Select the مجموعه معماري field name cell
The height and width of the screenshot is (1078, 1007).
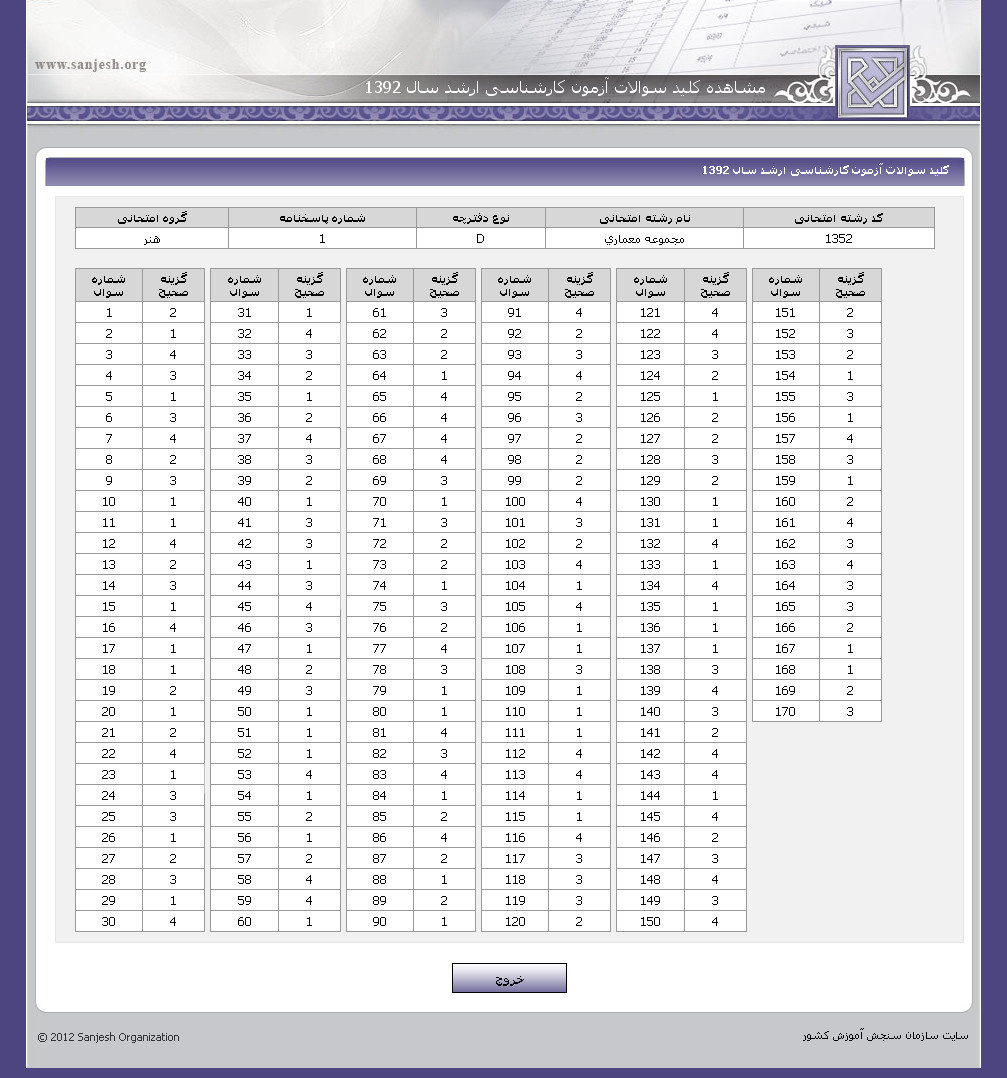tap(644, 239)
